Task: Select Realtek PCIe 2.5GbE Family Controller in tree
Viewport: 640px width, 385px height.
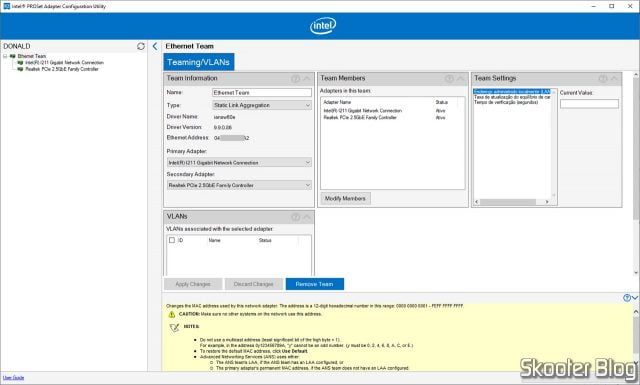Action: coord(62,69)
